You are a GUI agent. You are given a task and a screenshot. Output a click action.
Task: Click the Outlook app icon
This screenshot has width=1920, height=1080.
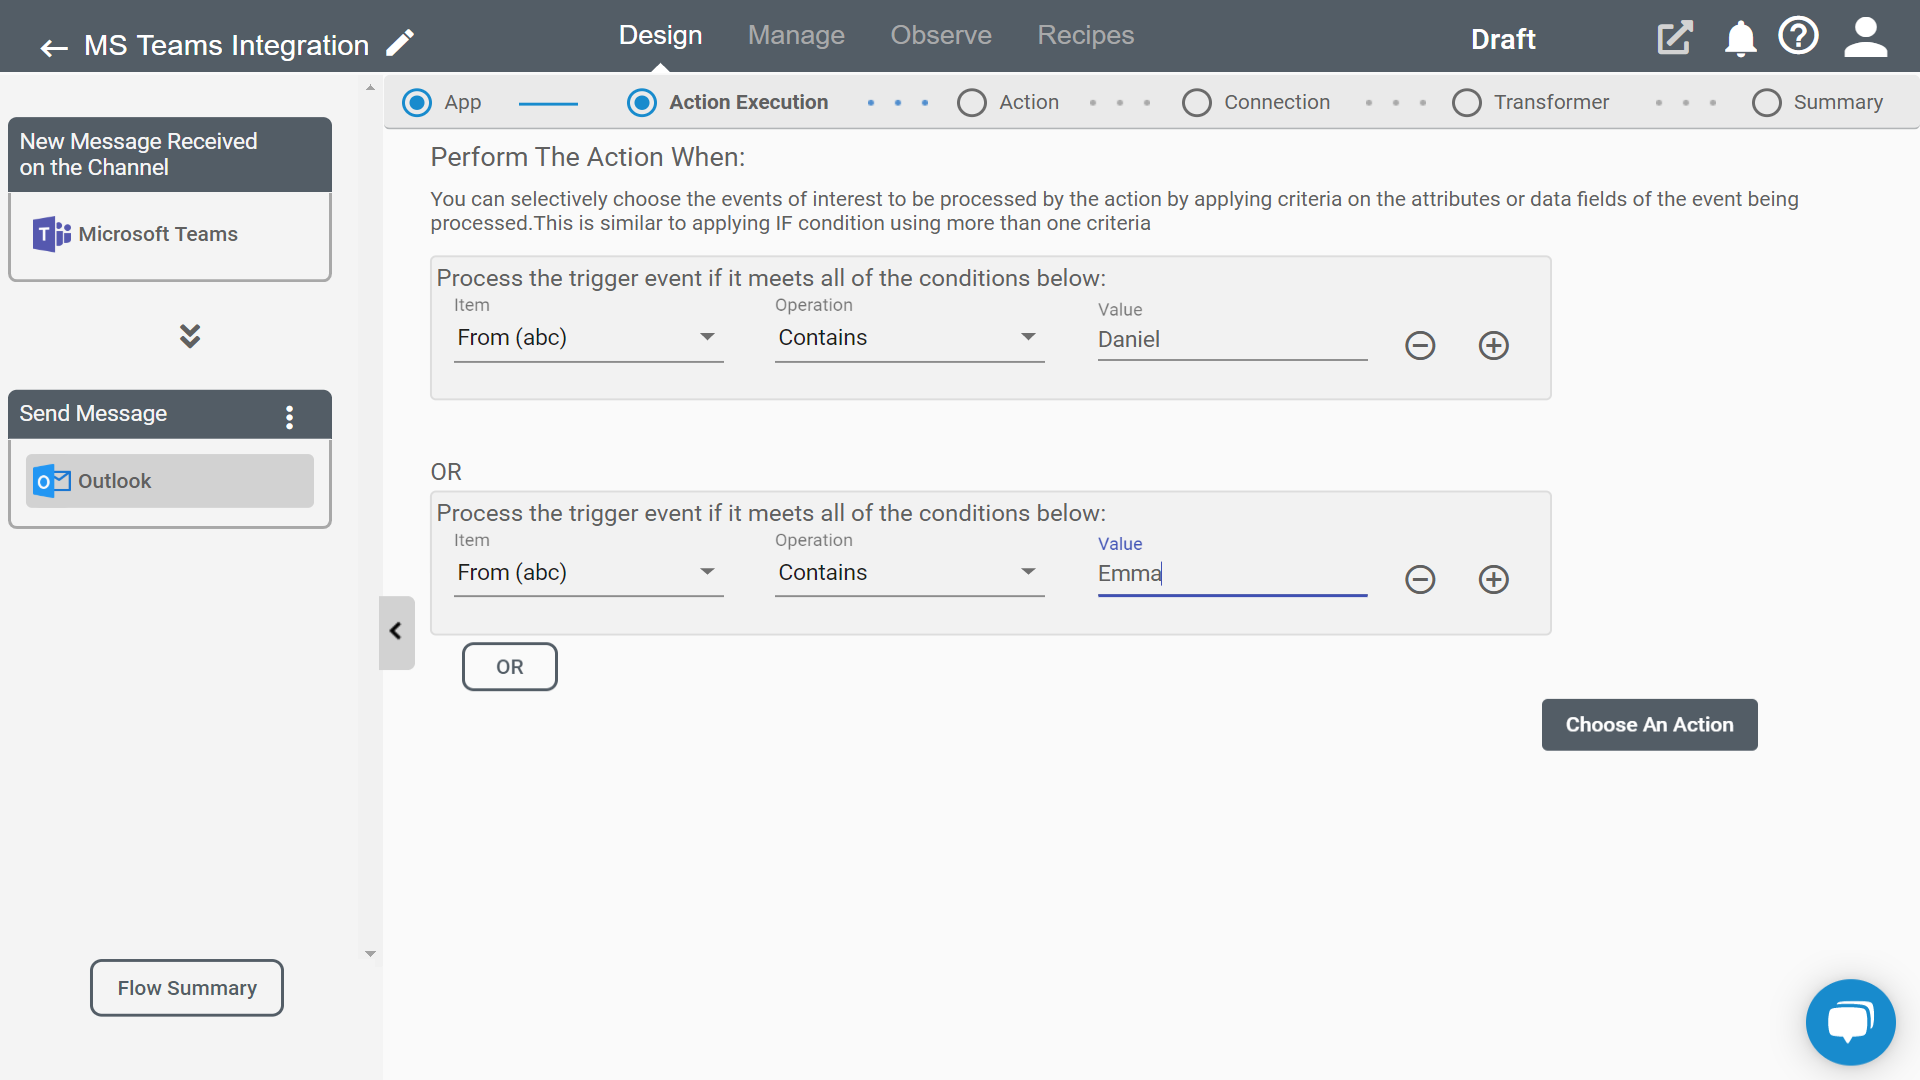pos(52,481)
